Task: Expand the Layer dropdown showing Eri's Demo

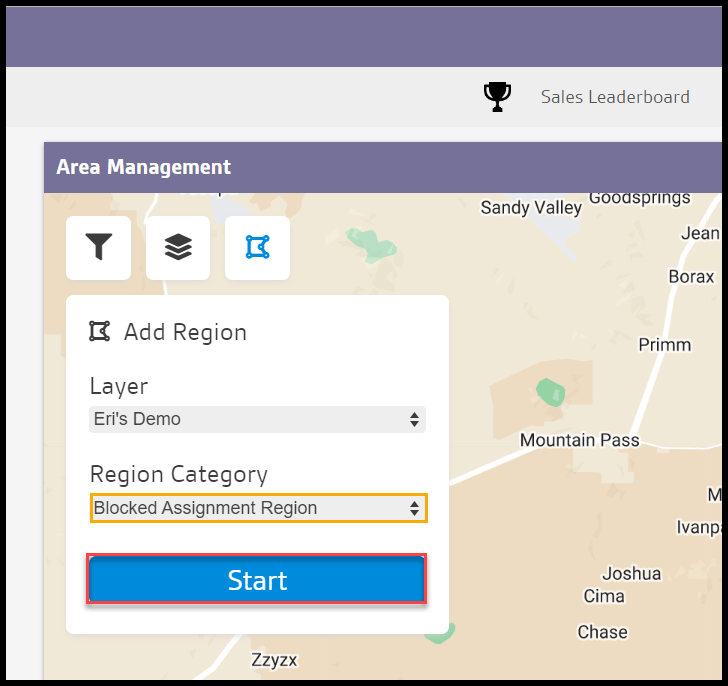Action: tap(257, 419)
